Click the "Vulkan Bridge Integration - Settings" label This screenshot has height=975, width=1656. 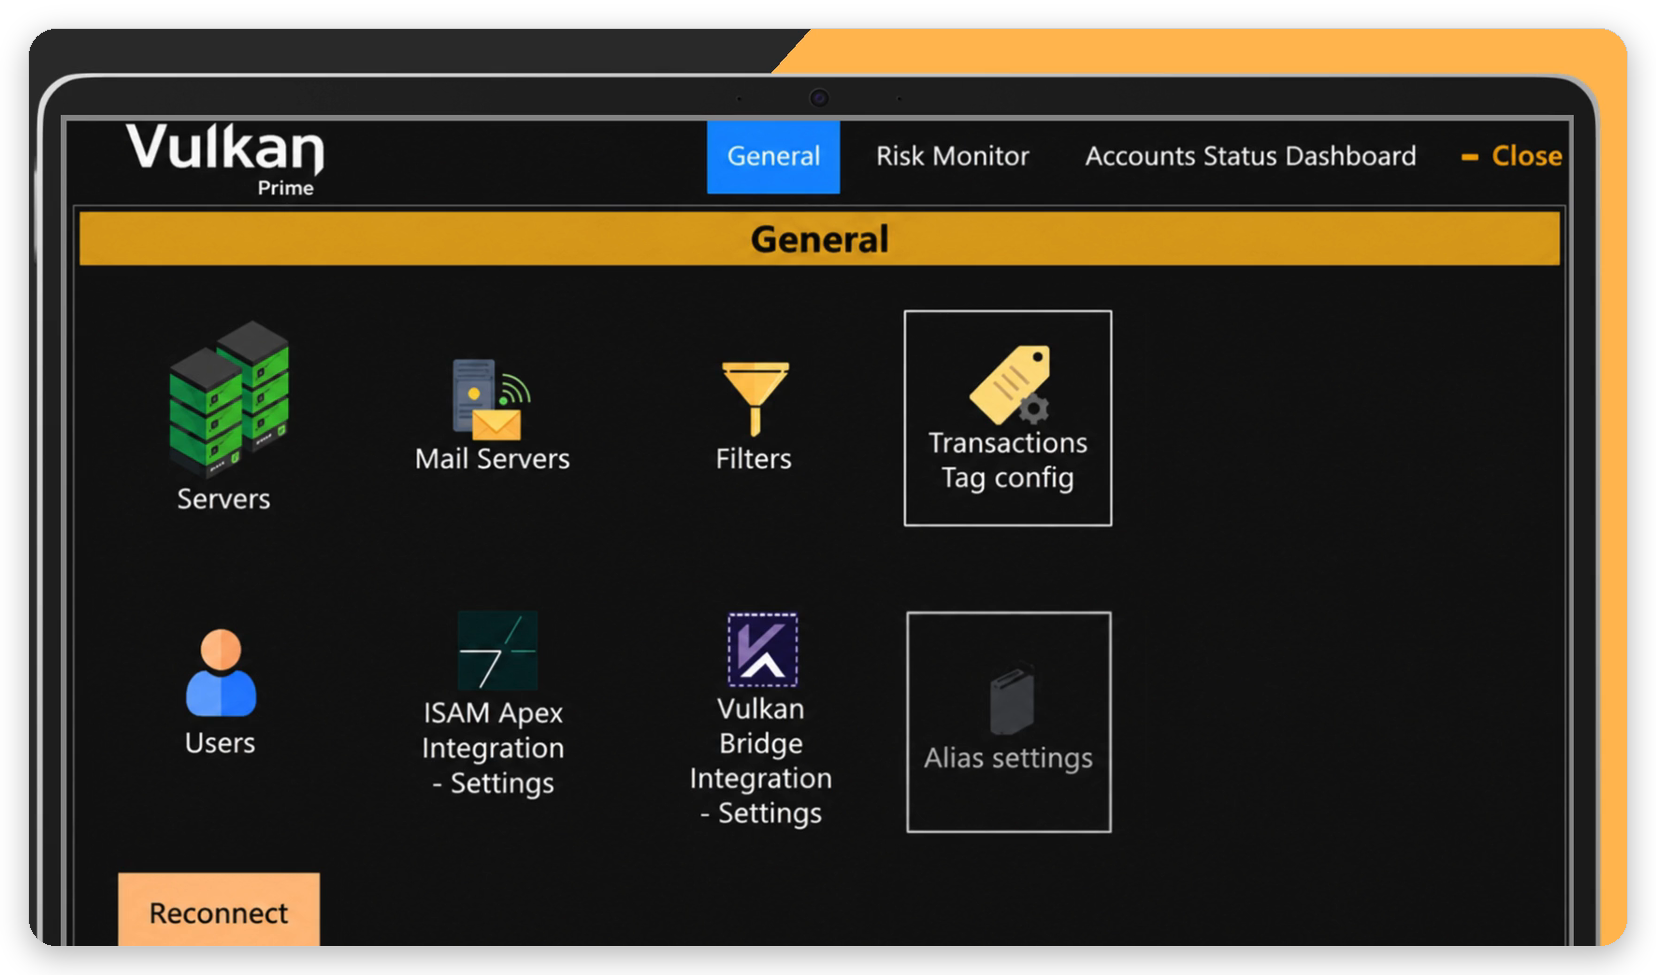tap(761, 761)
